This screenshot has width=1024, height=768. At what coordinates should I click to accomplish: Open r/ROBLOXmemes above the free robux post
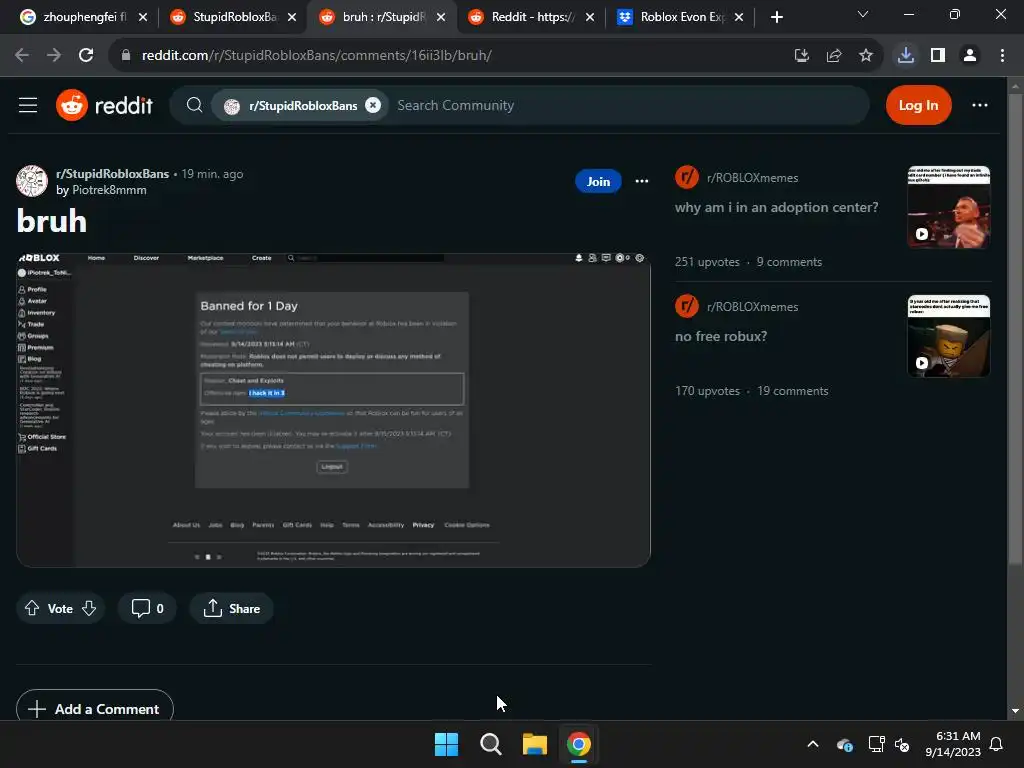click(x=752, y=307)
